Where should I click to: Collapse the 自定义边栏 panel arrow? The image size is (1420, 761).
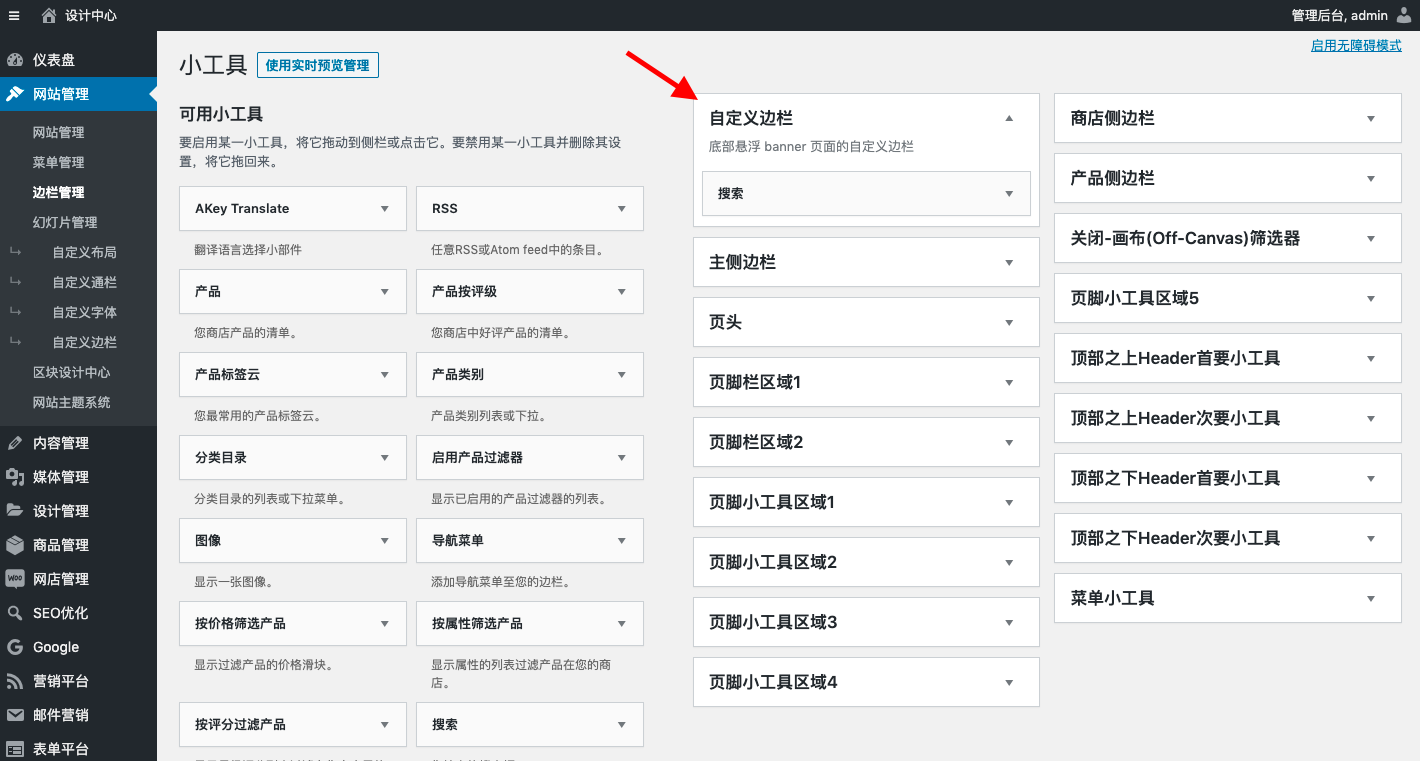pyautogui.click(x=1009, y=118)
